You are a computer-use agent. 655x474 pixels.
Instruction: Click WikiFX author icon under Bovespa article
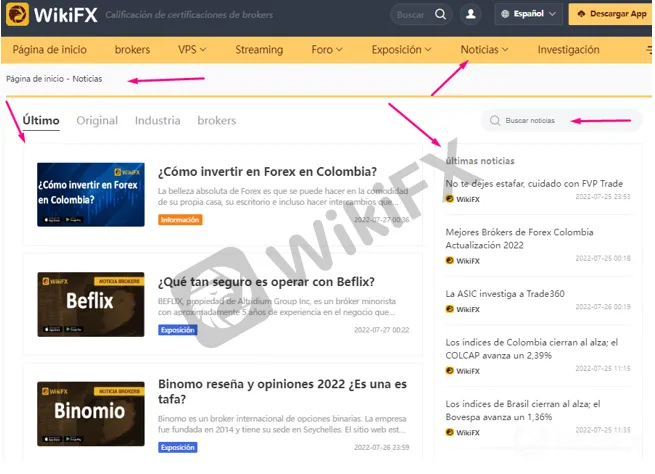coord(449,432)
